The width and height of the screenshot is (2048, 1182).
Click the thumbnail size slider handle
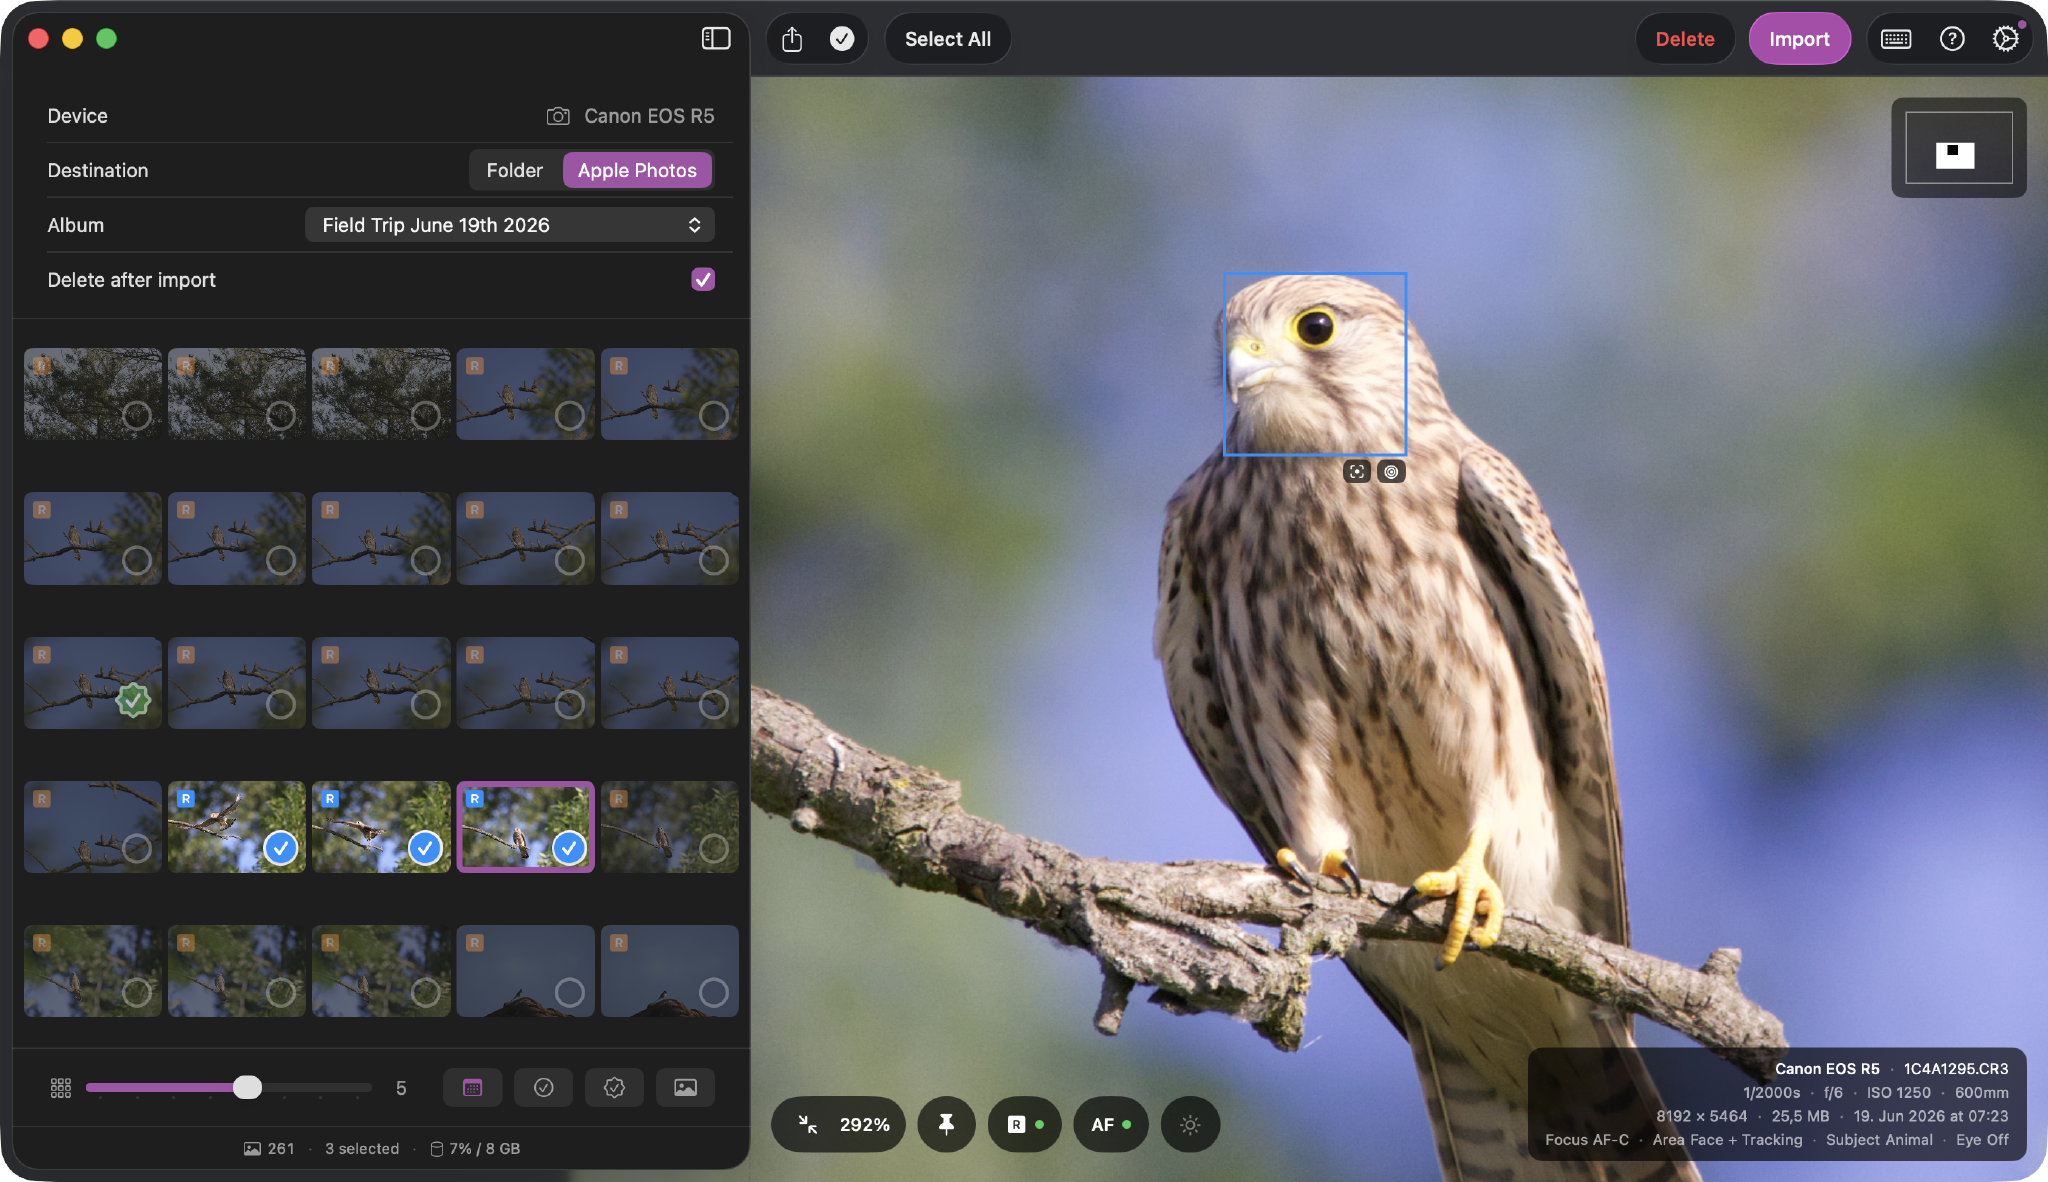(x=247, y=1087)
